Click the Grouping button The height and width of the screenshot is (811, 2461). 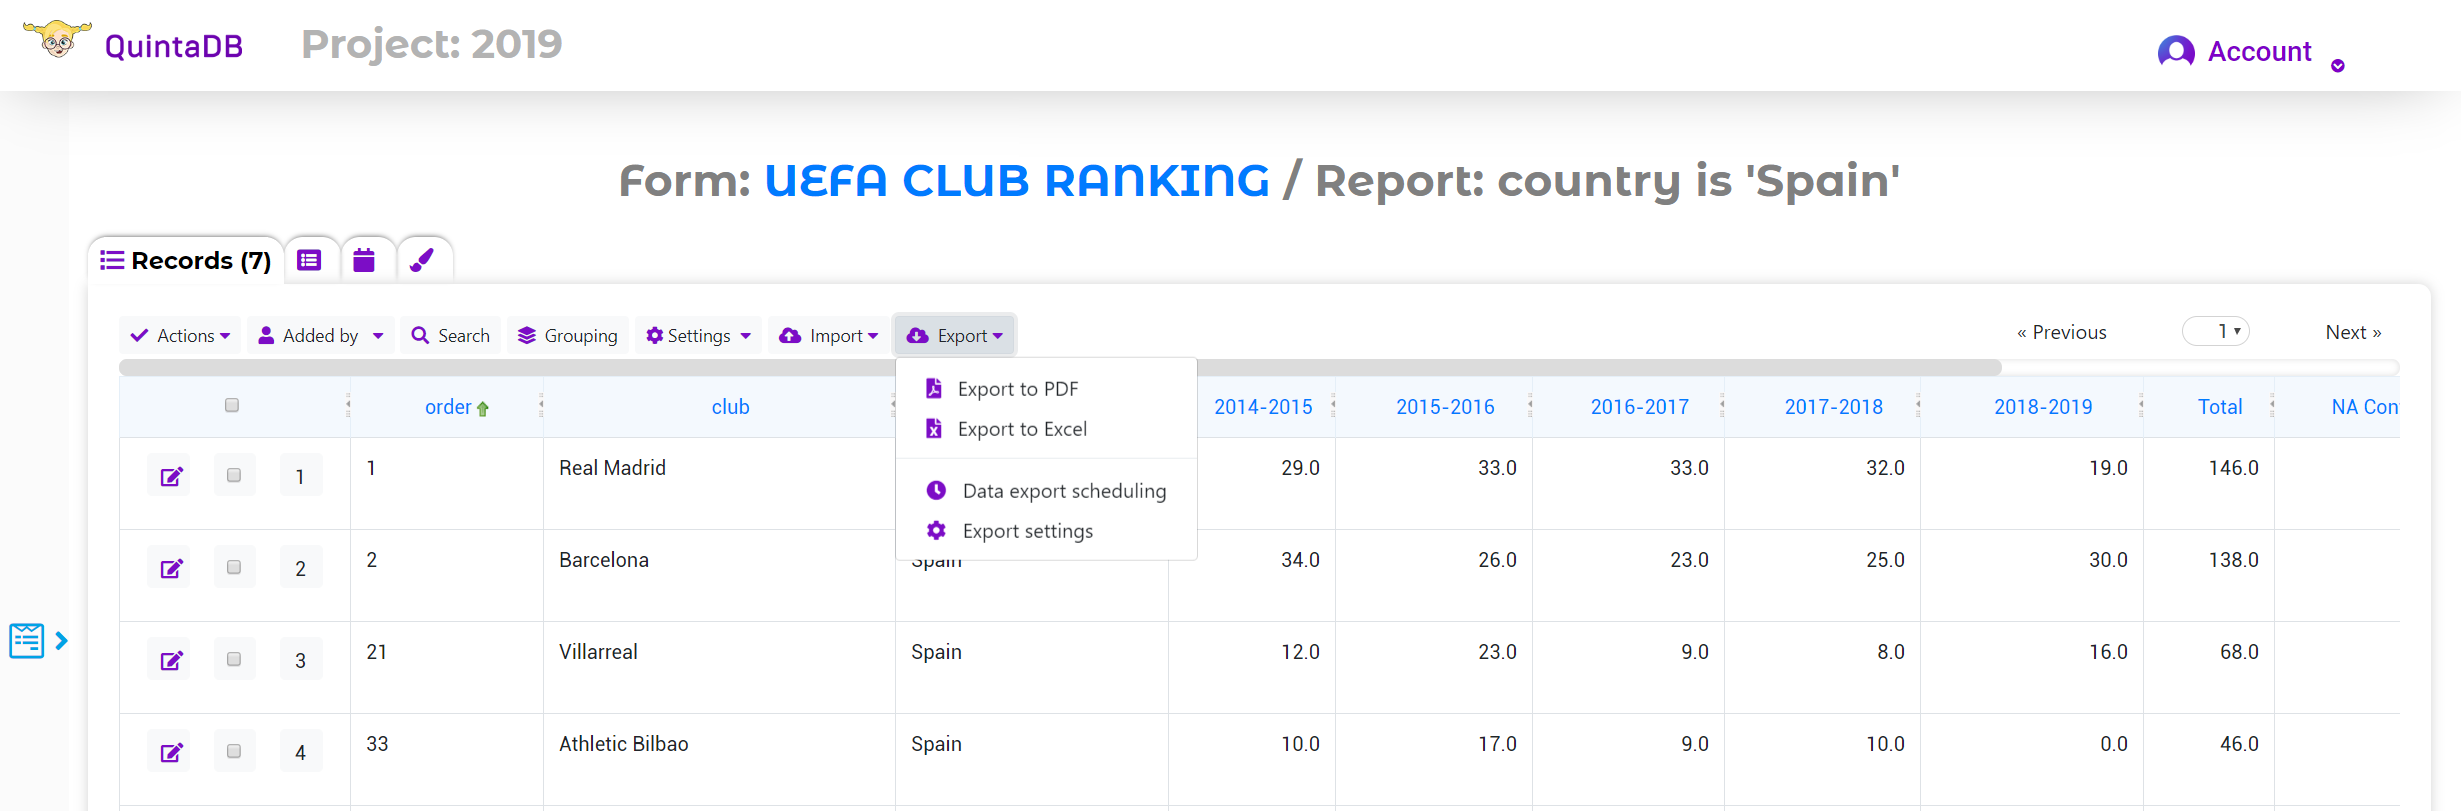click(567, 335)
